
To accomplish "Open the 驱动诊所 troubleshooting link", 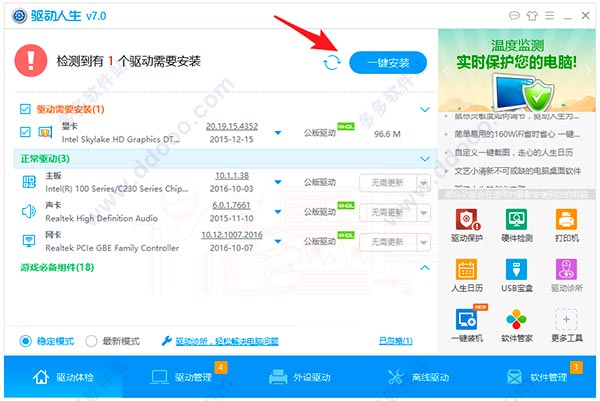I will (227, 341).
